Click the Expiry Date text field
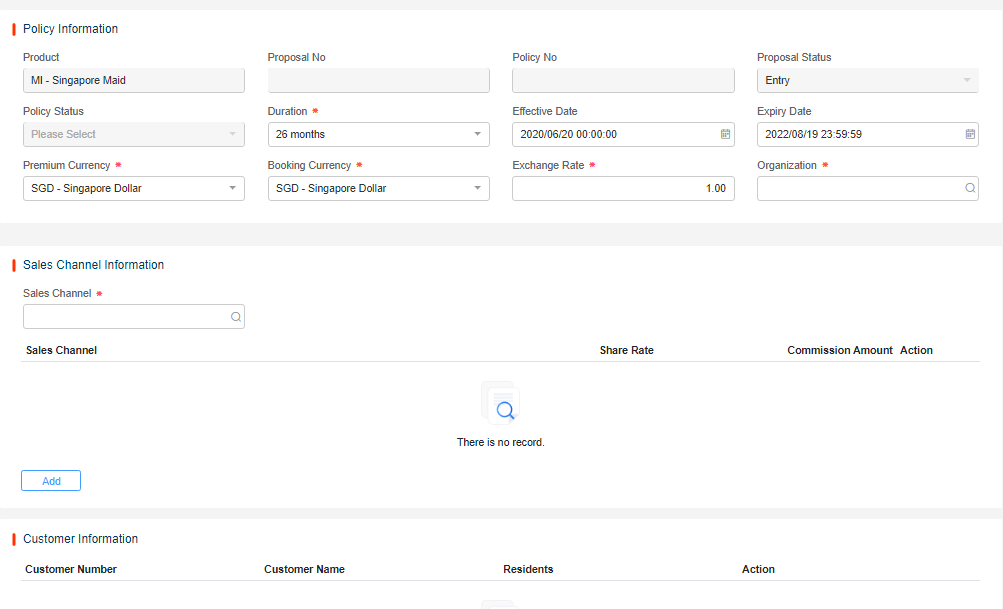This screenshot has height=609, width=1003. coord(857,134)
